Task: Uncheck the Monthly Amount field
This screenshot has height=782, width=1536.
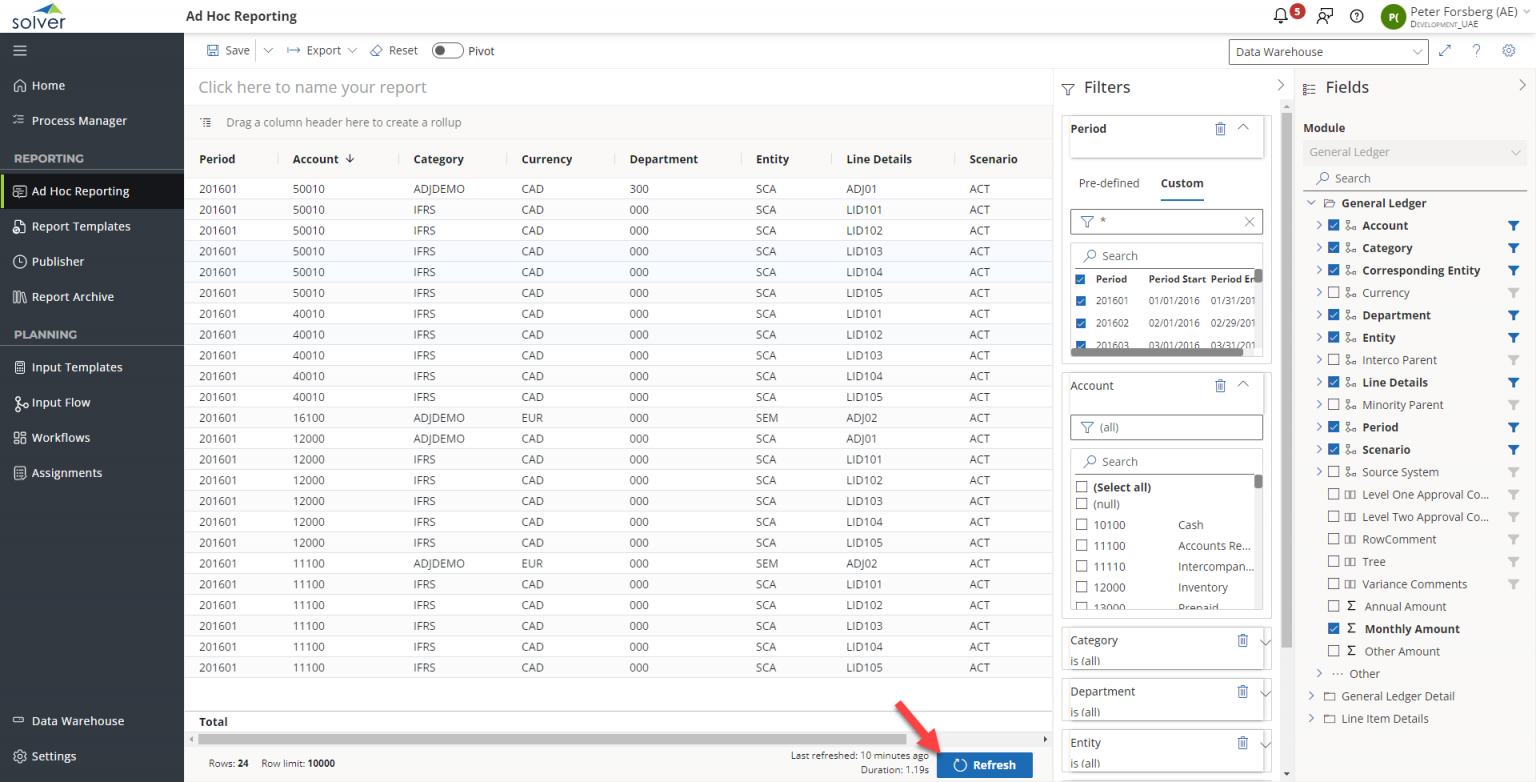Action: 1334,628
